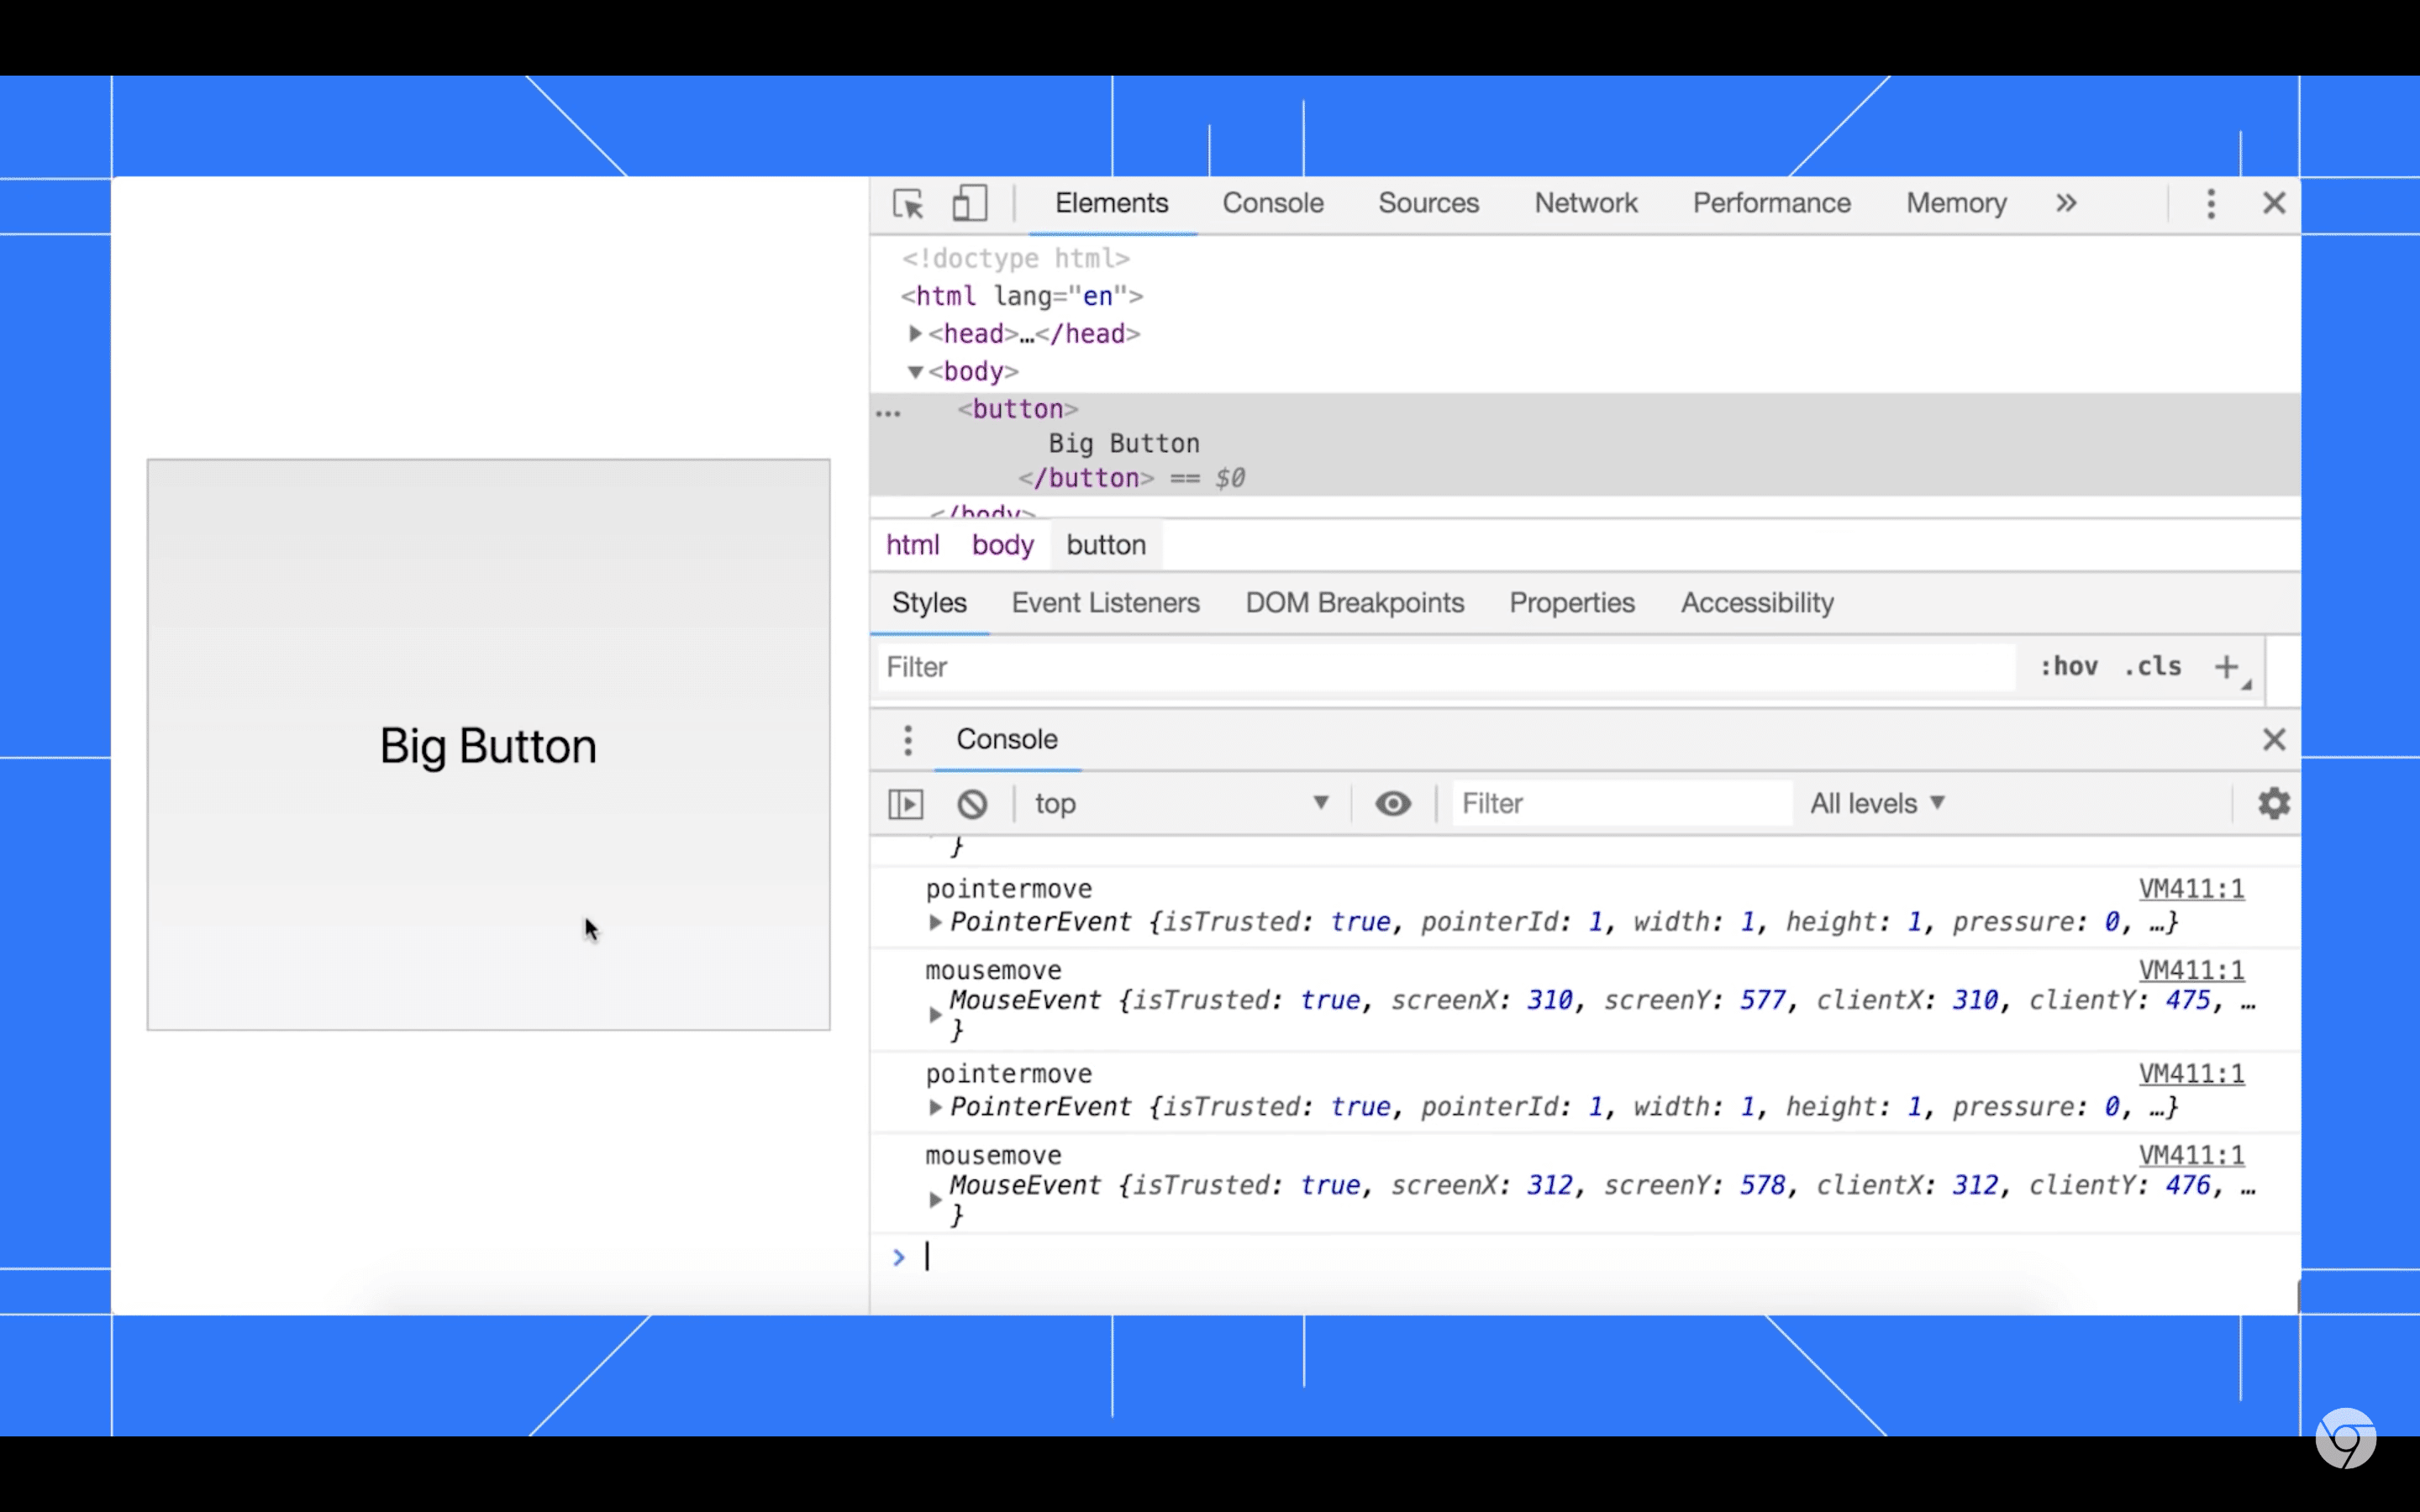2420x1512 pixels.
Task: Click the create live expression eye icon
Action: tap(1392, 803)
